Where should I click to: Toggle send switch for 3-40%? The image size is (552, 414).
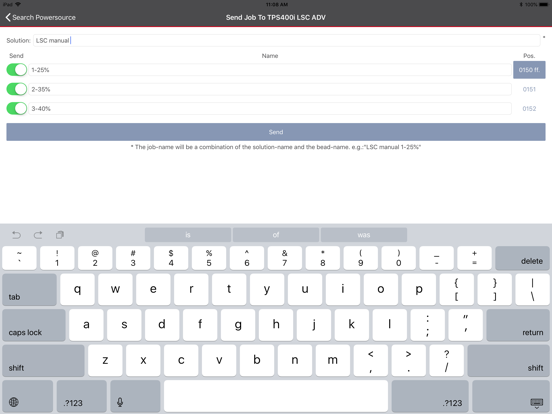coord(17,108)
